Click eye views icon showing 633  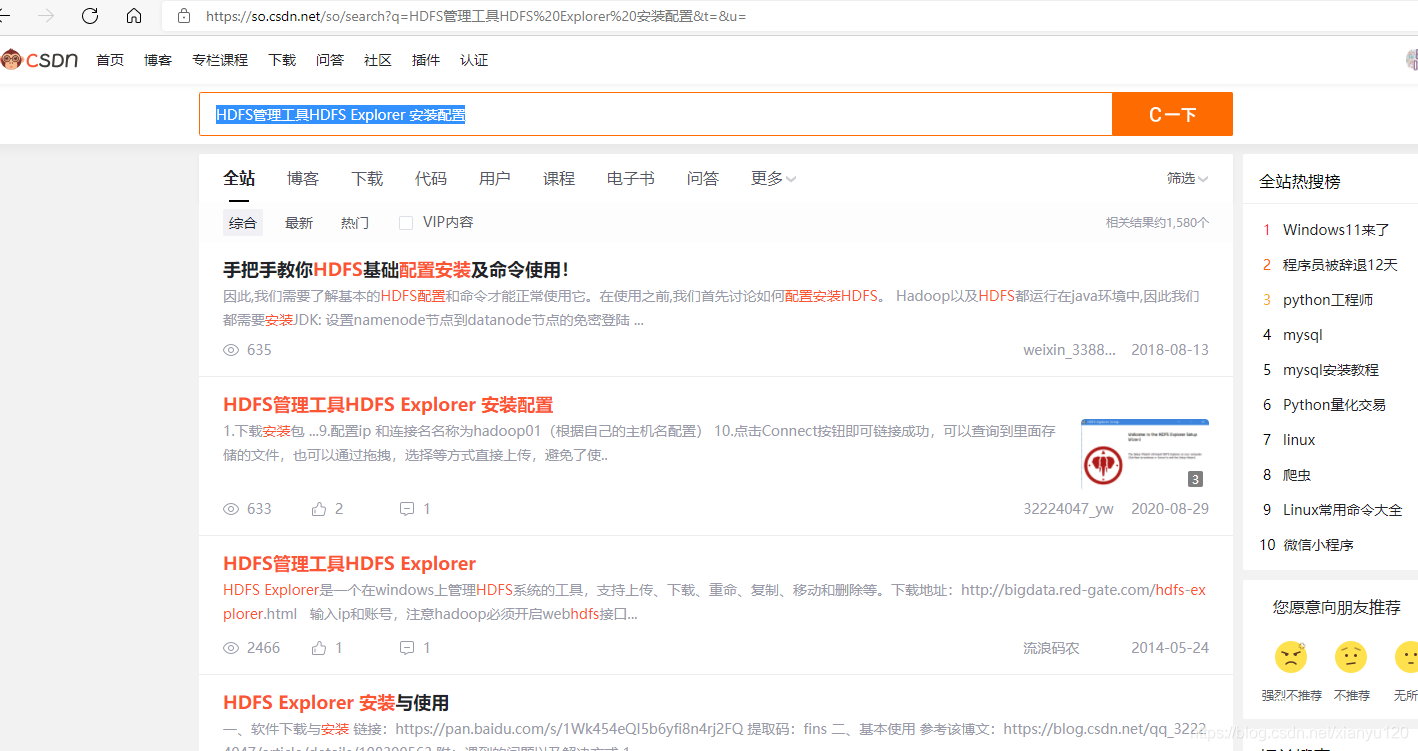pos(231,509)
